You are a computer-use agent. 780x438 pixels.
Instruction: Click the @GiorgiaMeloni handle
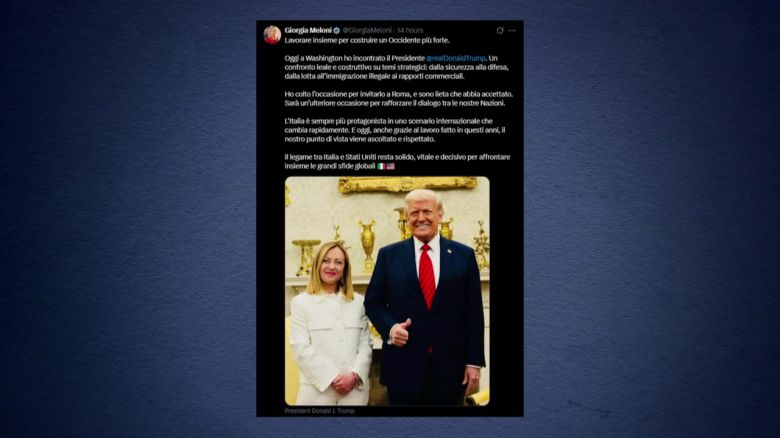pyautogui.click(x=367, y=30)
